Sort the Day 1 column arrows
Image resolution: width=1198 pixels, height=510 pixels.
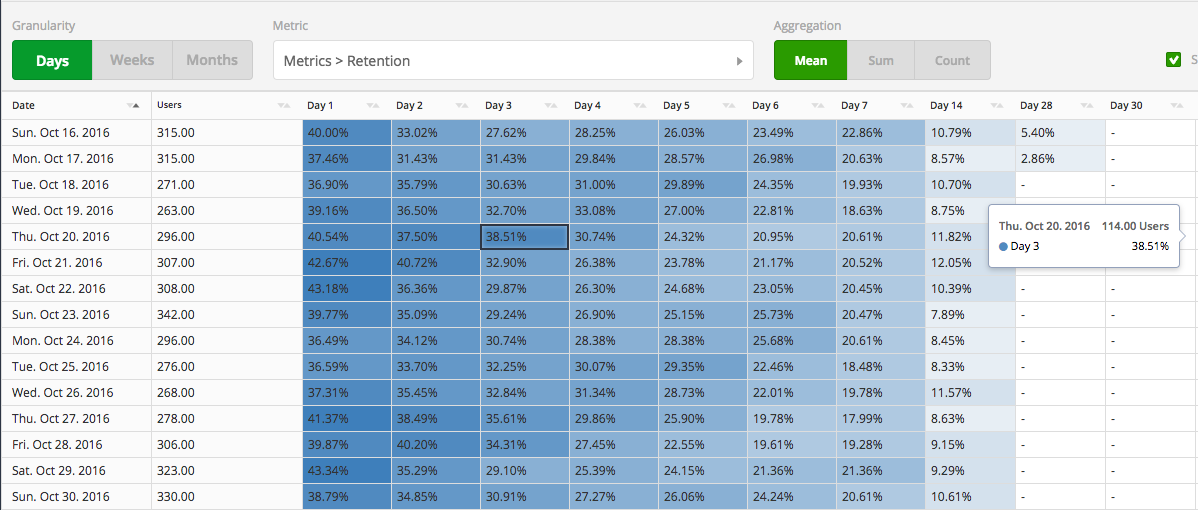[373, 105]
